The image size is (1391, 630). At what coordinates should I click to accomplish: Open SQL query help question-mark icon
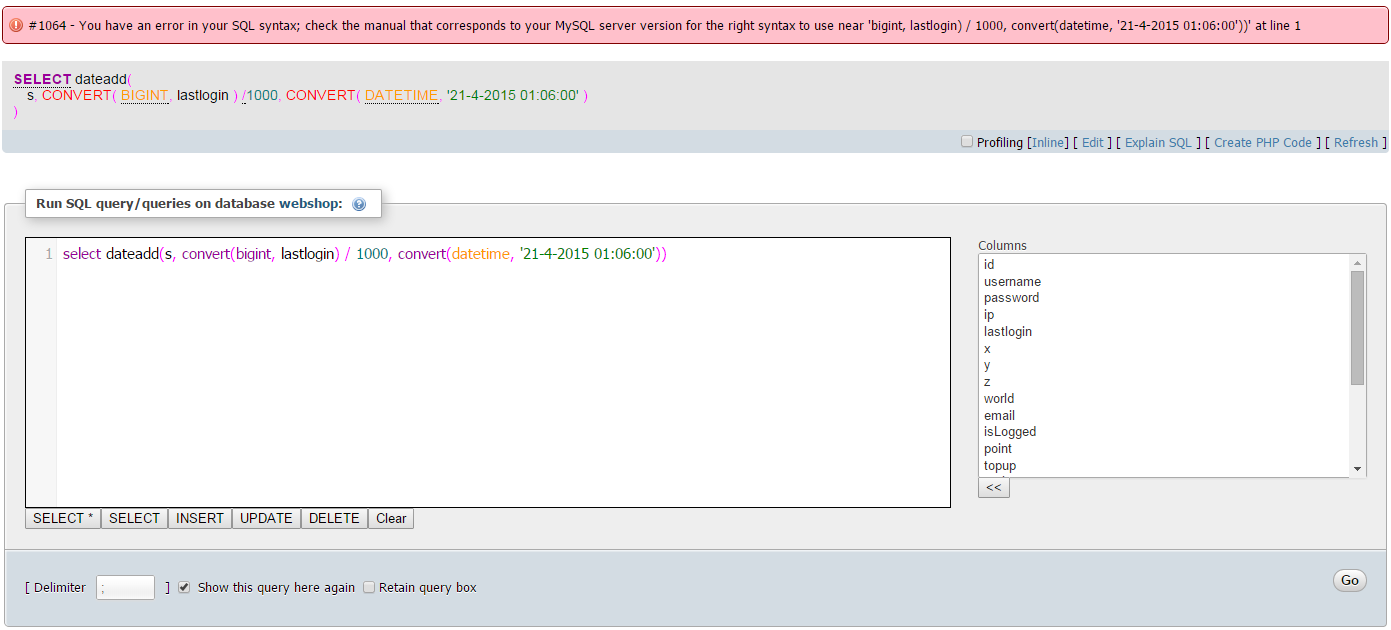pos(359,204)
